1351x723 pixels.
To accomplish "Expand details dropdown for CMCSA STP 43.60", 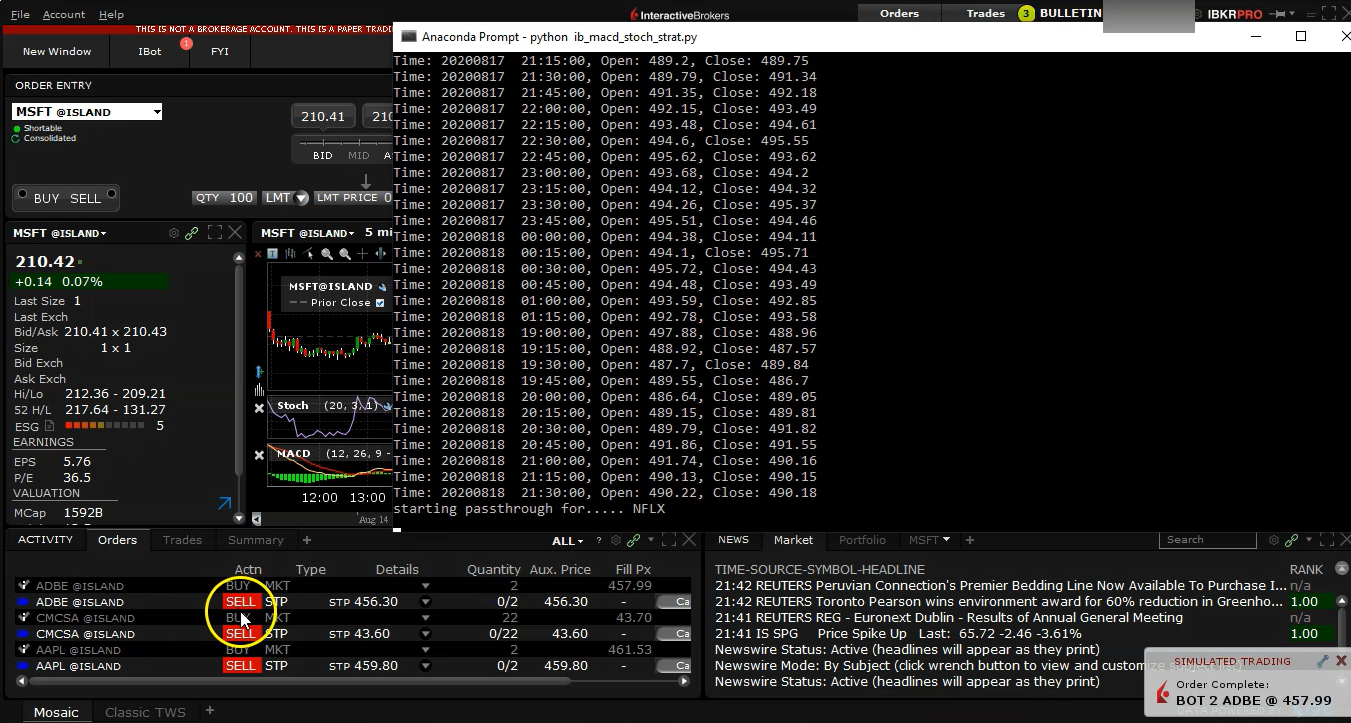I will (x=425, y=634).
